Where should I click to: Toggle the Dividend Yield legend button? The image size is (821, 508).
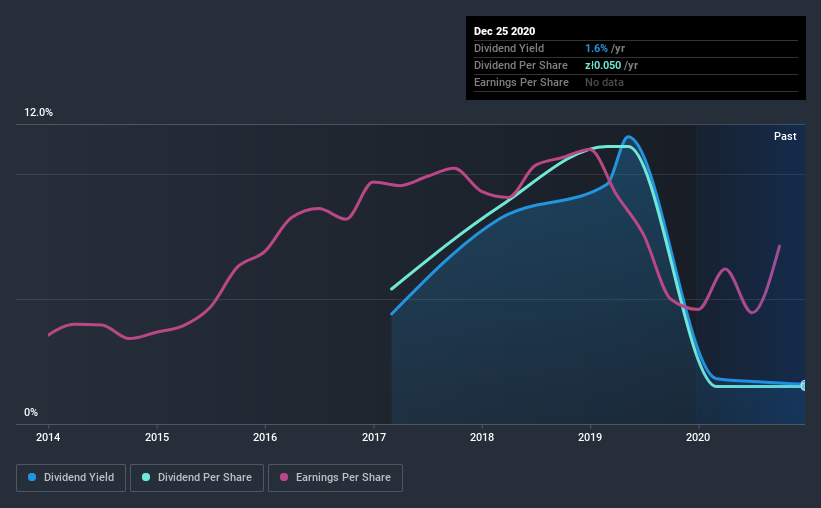click(x=71, y=478)
